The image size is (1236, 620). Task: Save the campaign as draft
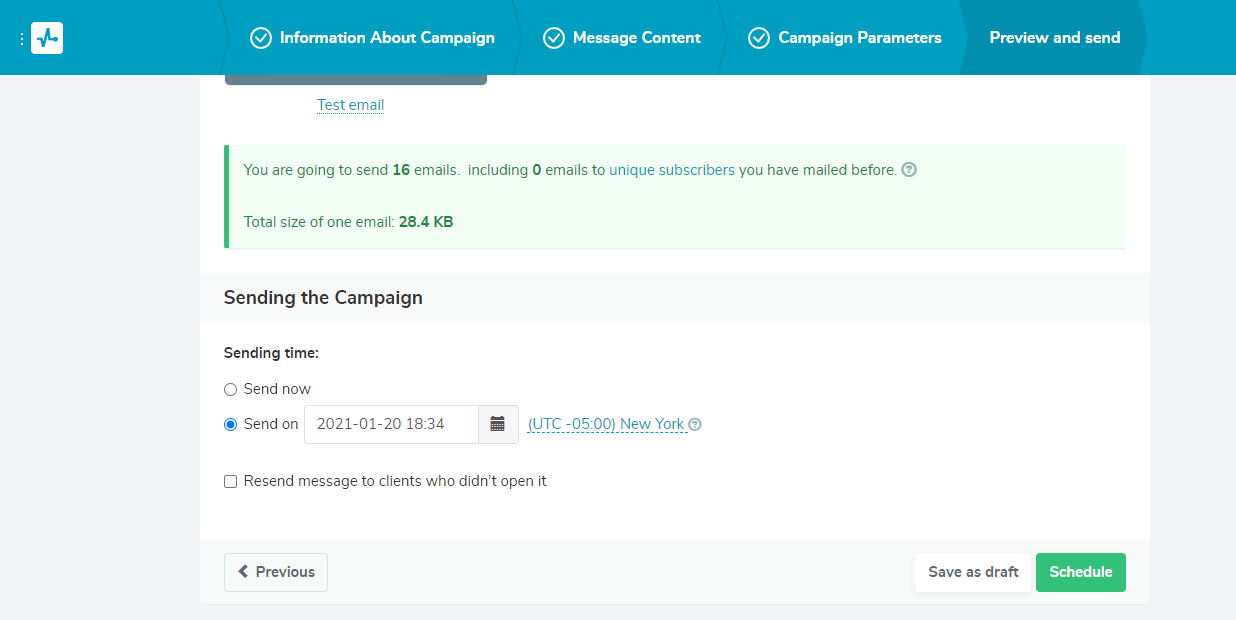click(972, 572)
